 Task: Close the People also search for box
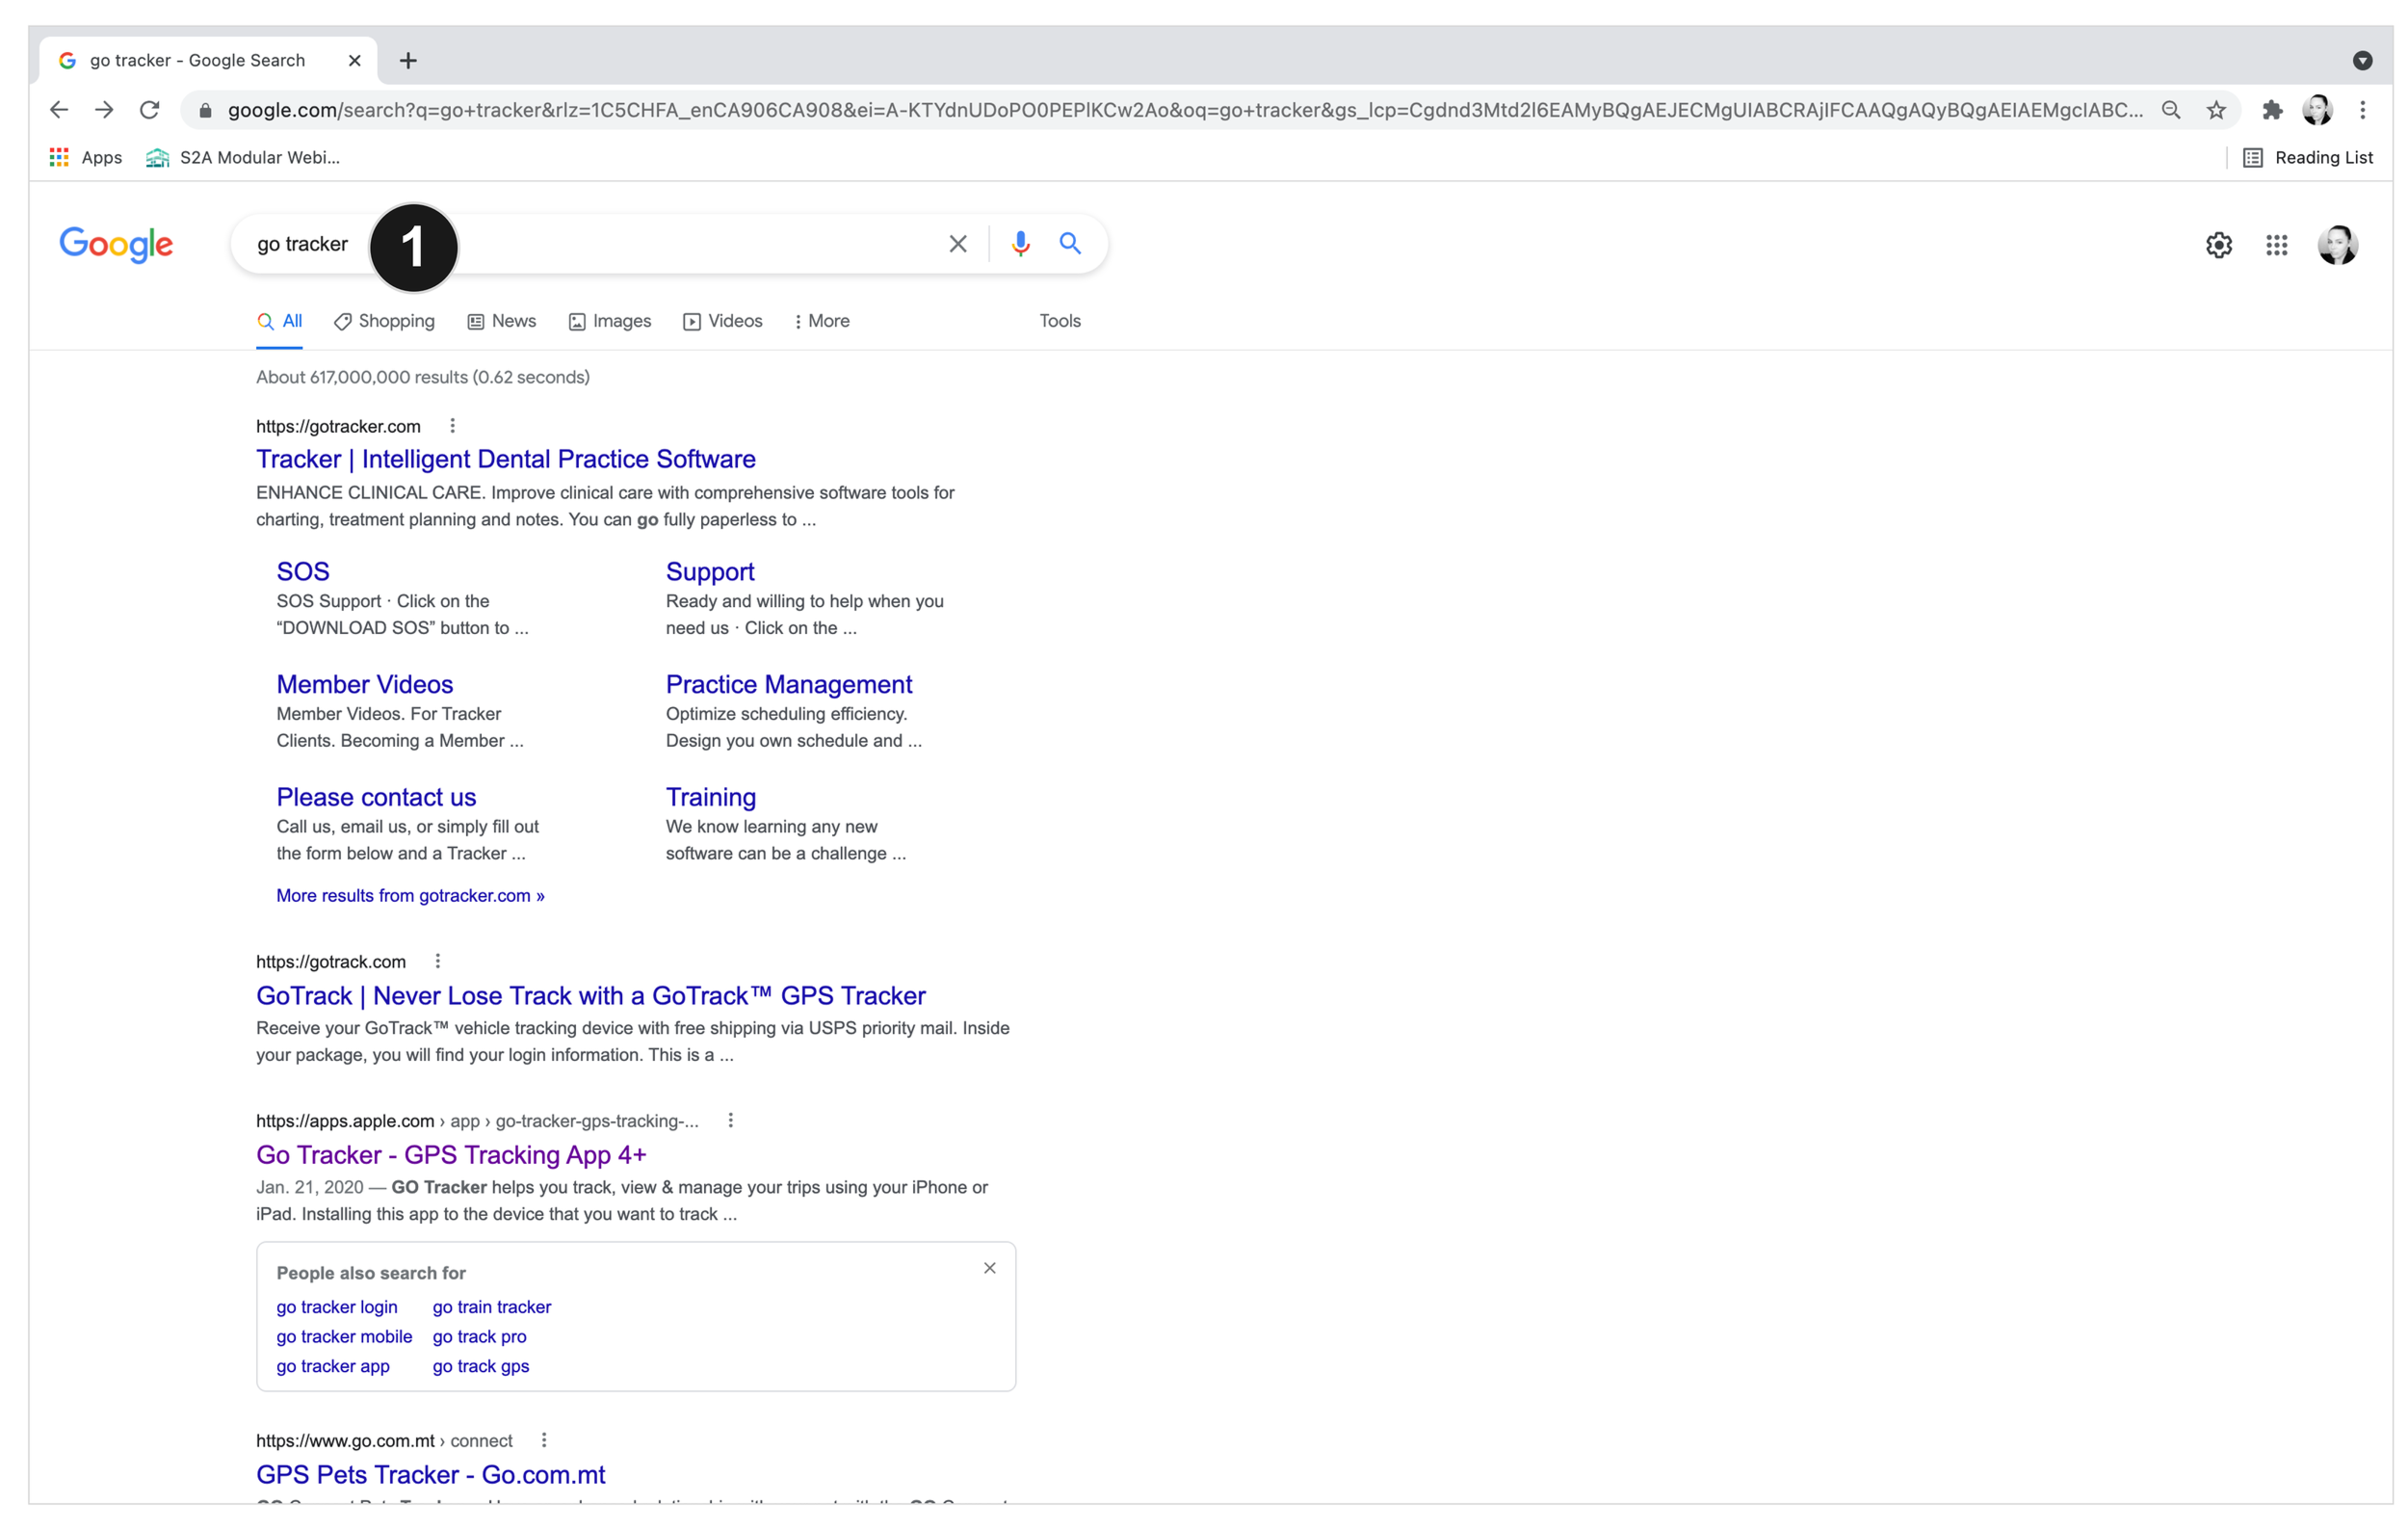coord(990,1268)
